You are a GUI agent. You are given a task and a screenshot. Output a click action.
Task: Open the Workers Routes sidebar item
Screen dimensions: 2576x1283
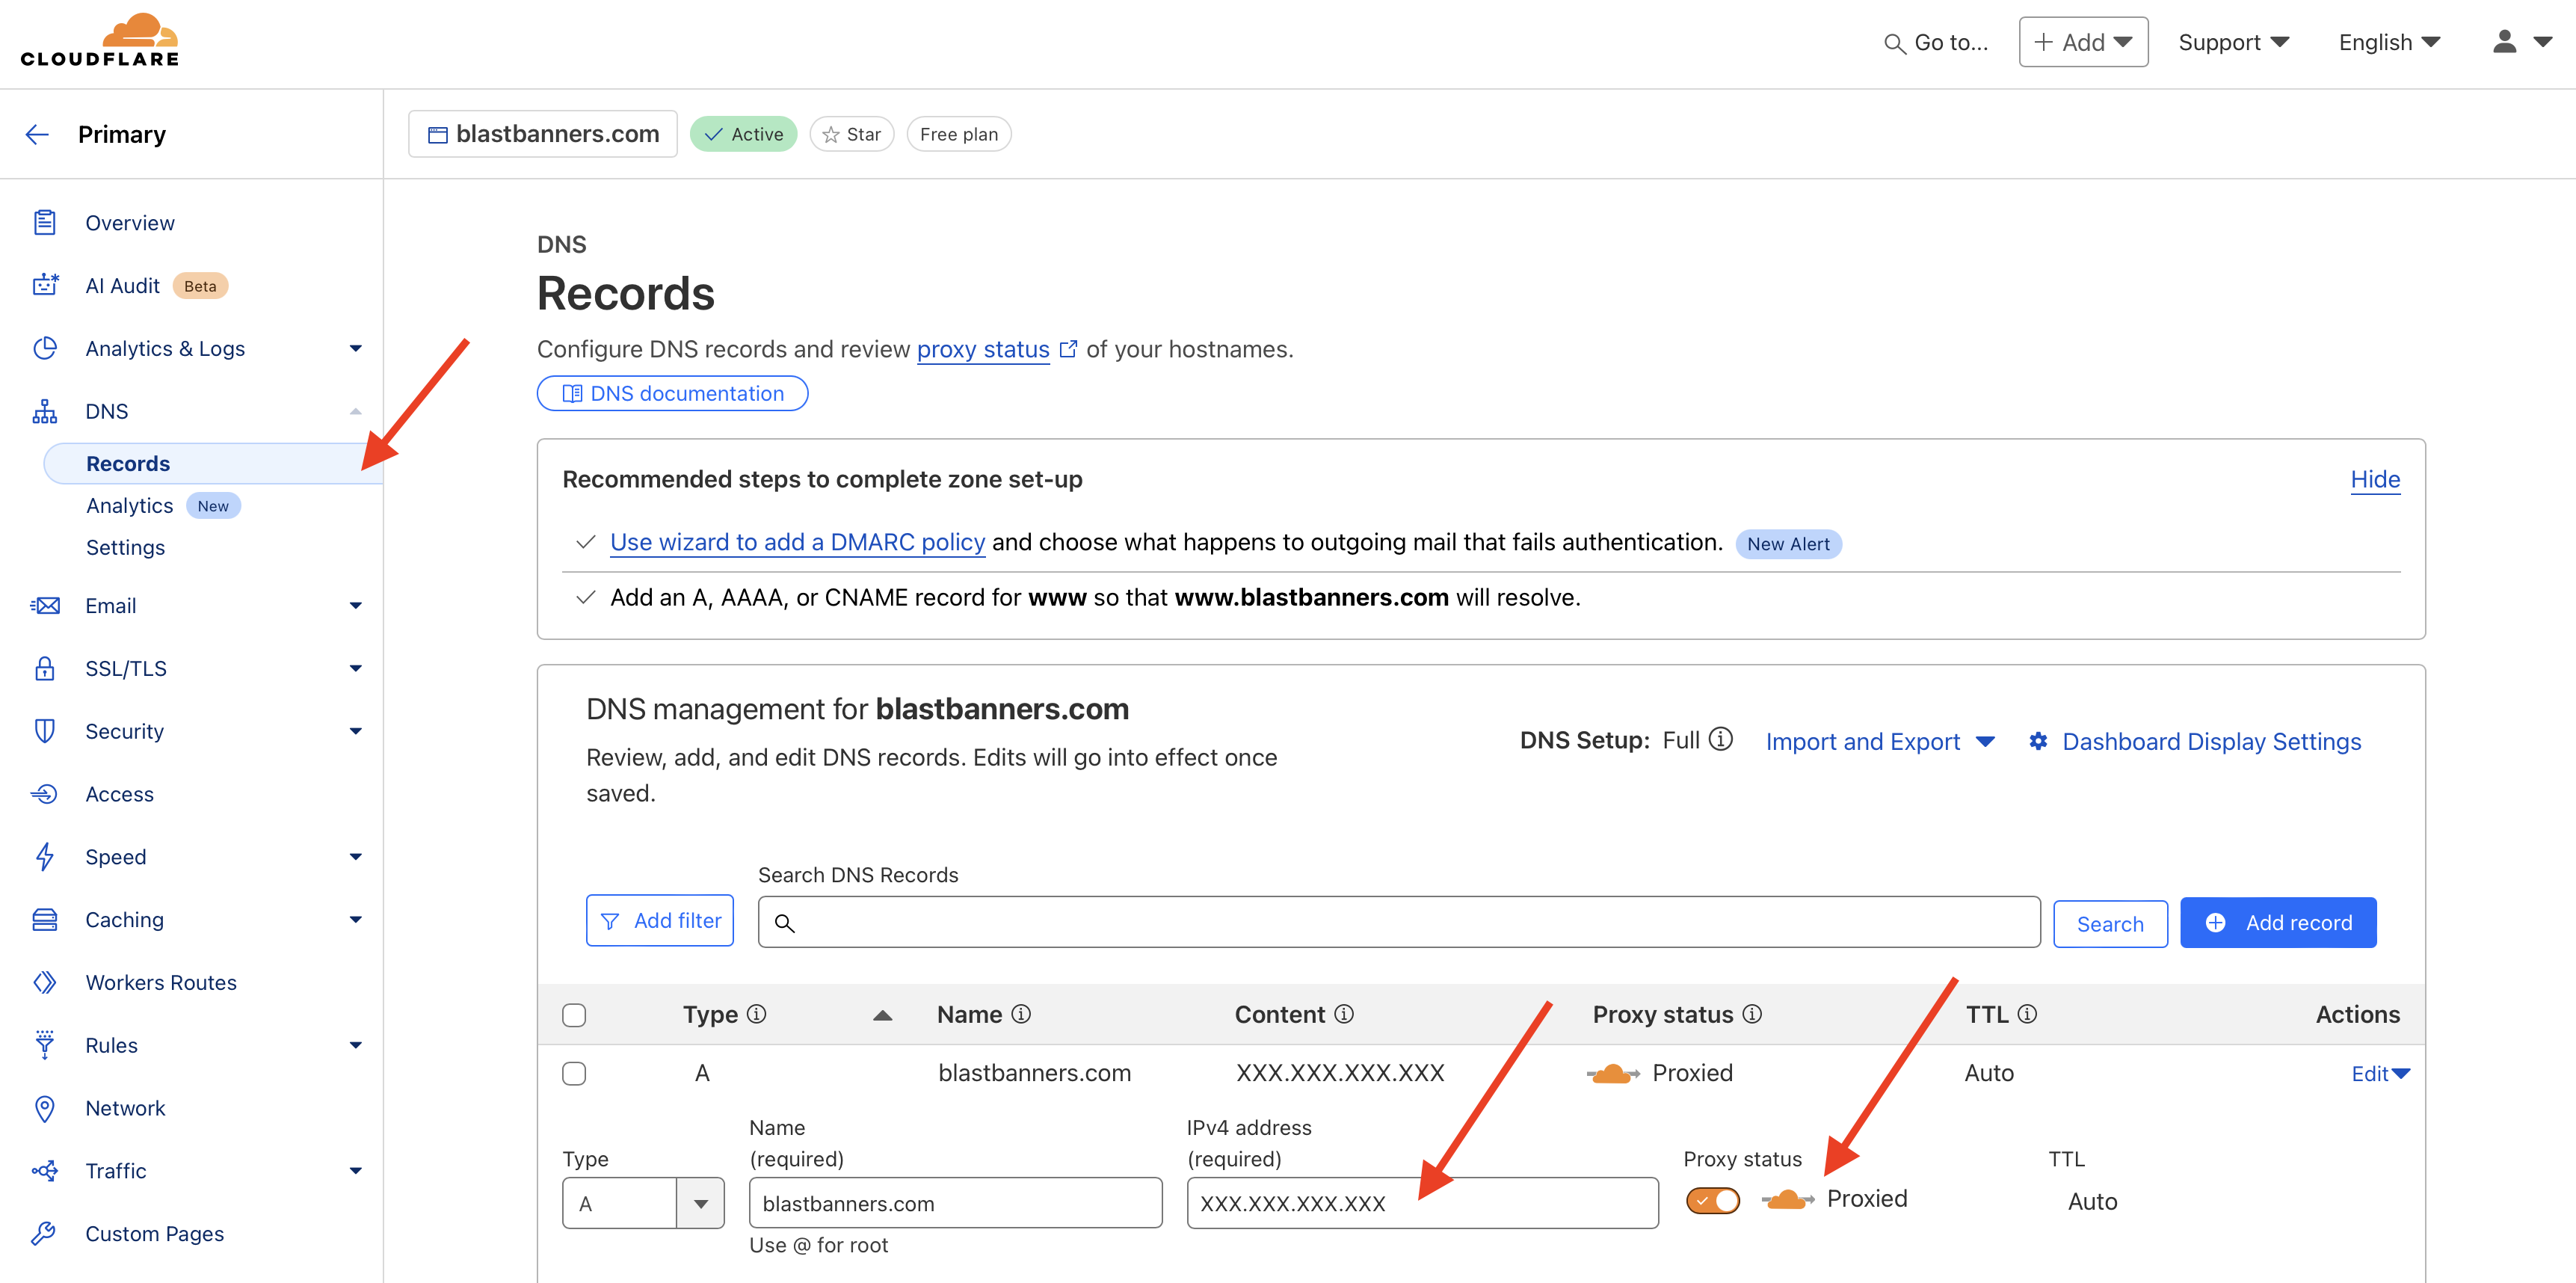coord(161,982)
